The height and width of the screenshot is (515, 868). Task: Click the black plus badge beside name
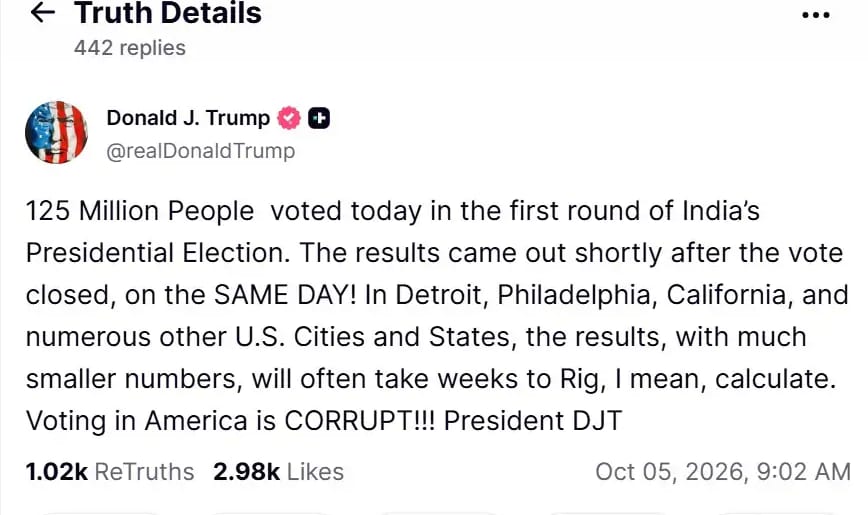coord(318,118)
